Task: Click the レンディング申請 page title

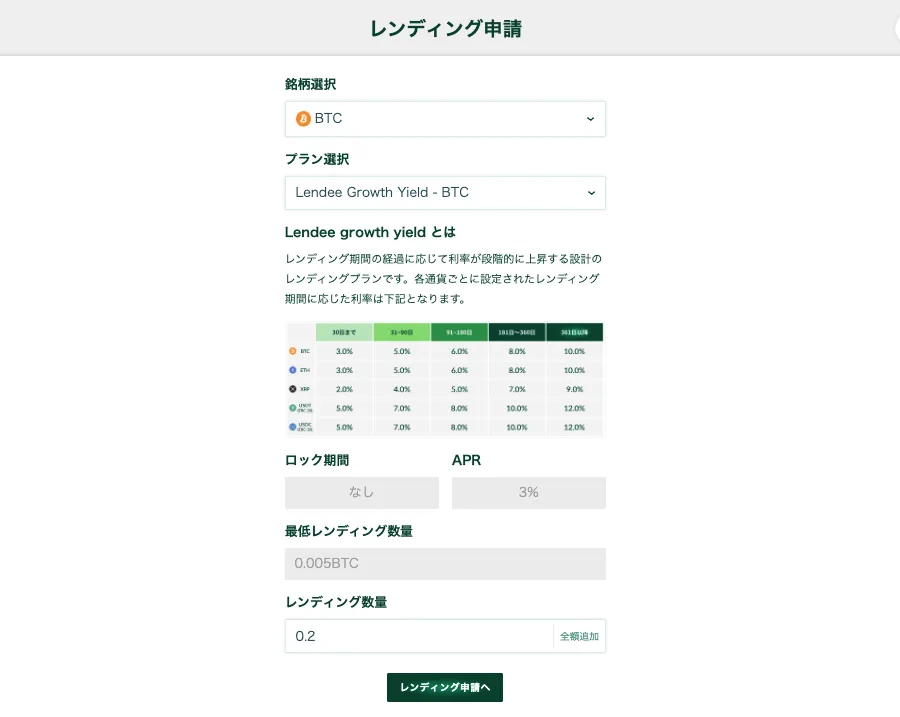Action: [445, 28]
